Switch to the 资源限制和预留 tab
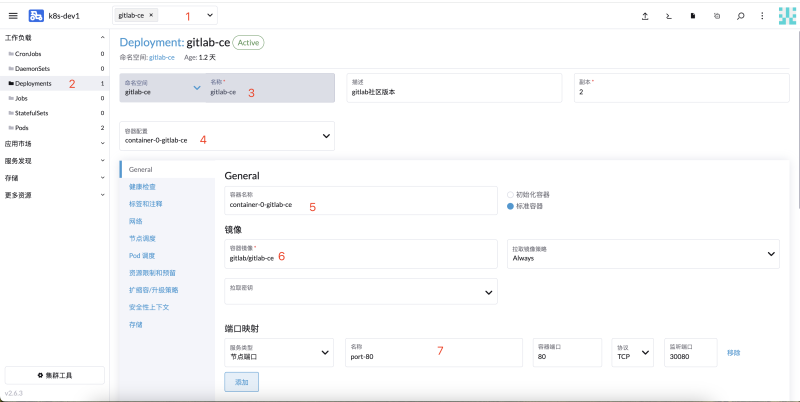This screenshot has width=800, height=402. click(153, 273)
